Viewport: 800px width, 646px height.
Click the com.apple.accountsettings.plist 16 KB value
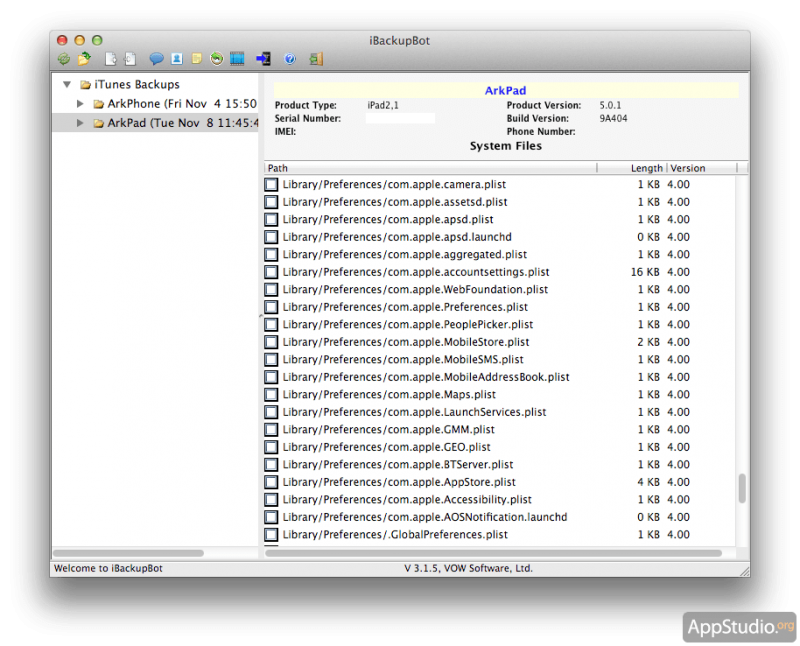pyautogui.click(x=645, y=272)
